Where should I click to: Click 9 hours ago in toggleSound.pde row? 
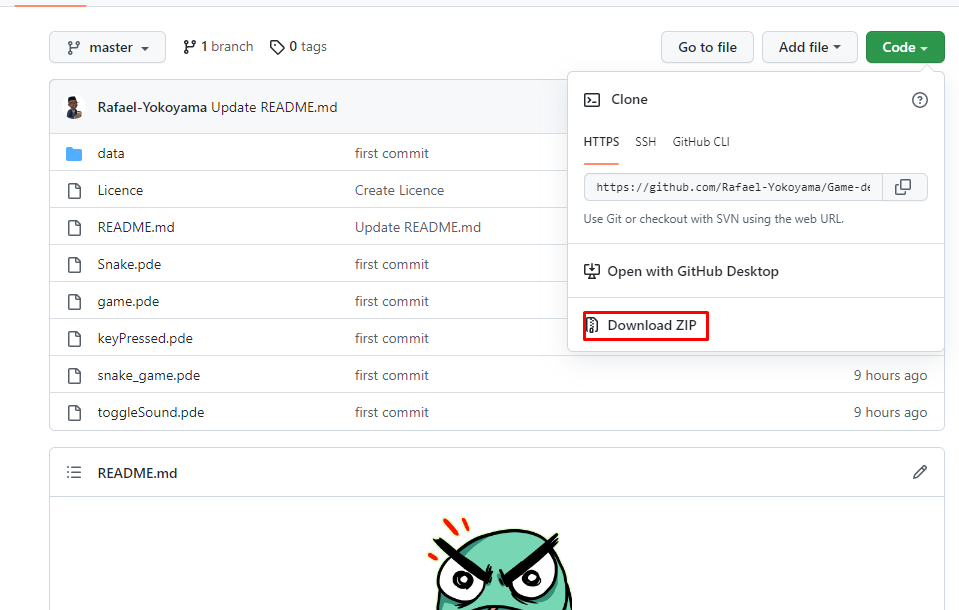890,412
